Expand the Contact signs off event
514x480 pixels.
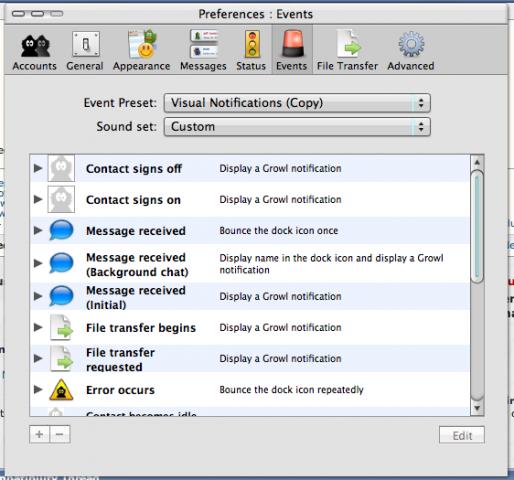coord(38,168)
